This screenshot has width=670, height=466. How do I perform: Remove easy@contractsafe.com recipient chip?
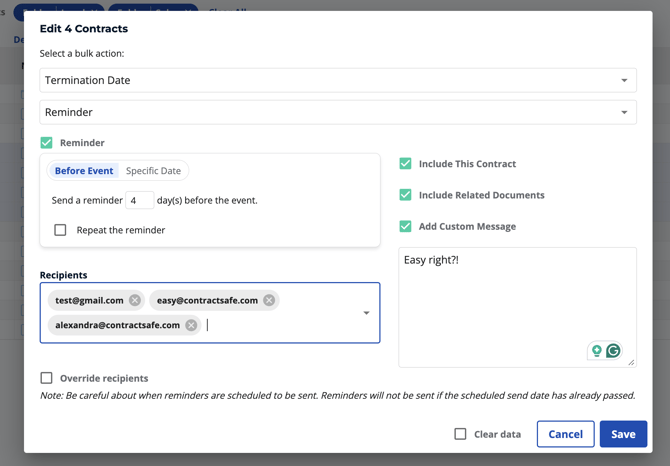(269, 300)
